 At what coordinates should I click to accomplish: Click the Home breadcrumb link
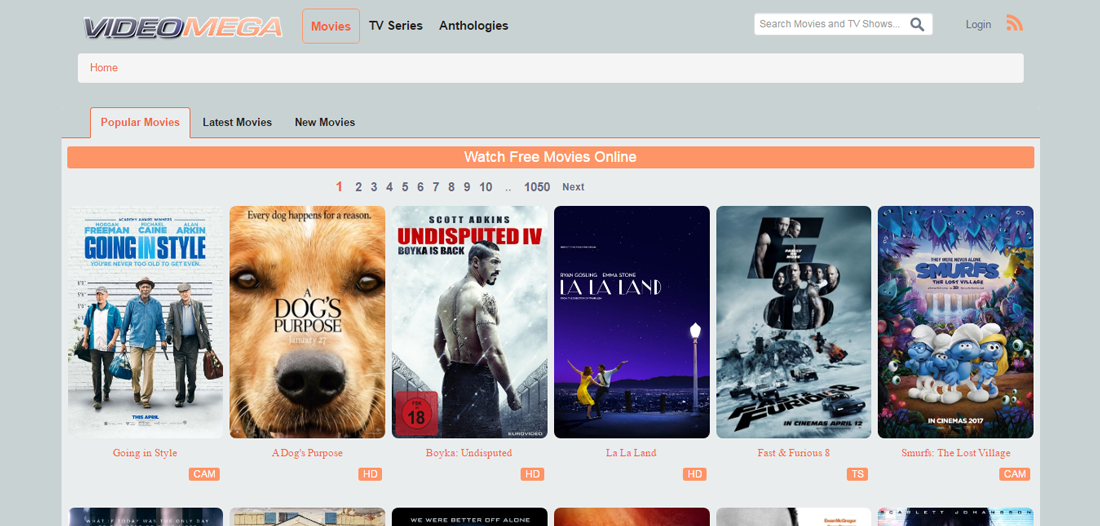(x=104, y=68)
